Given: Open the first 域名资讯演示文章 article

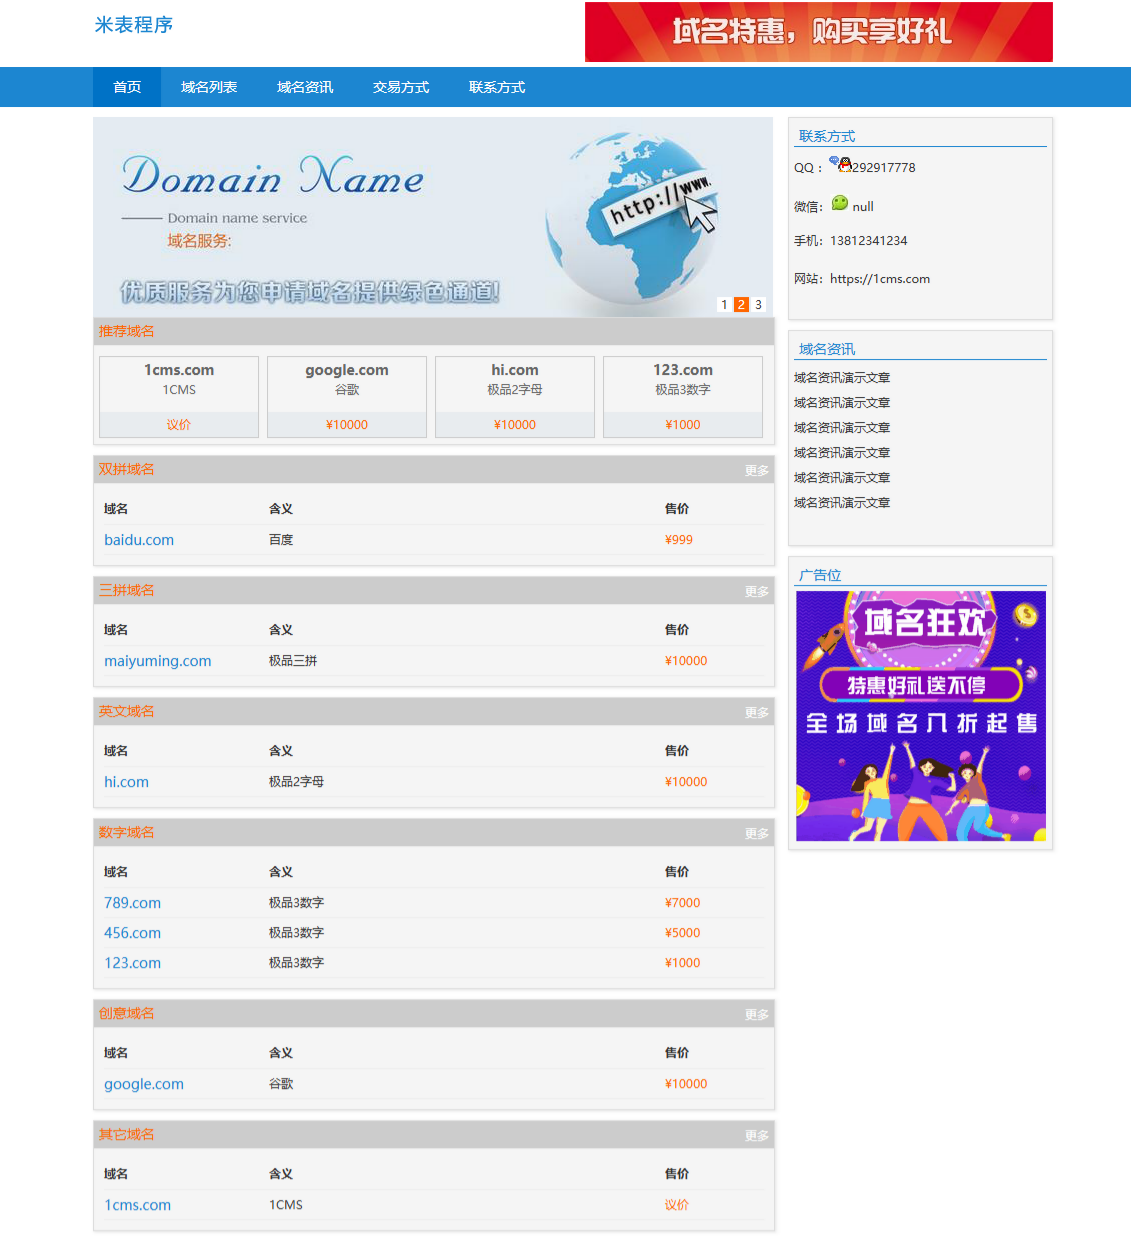Looking at the screenshot, I should coord(841,377).
